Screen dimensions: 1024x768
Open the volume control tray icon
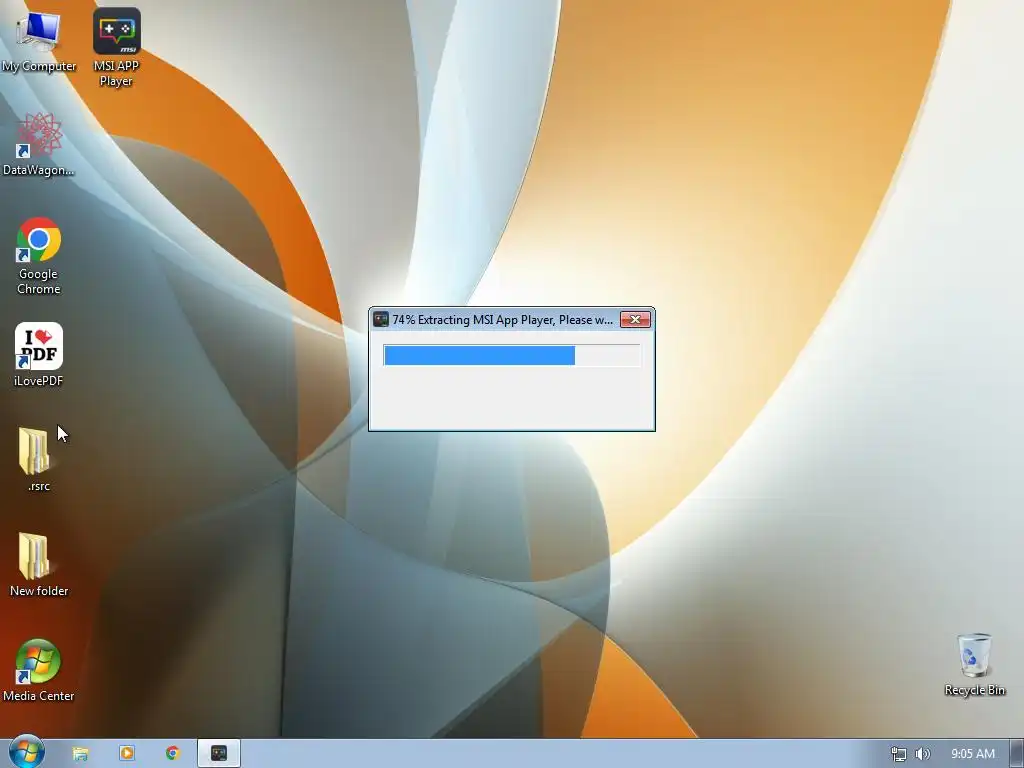pyautogui.click(x=922, y=754)
